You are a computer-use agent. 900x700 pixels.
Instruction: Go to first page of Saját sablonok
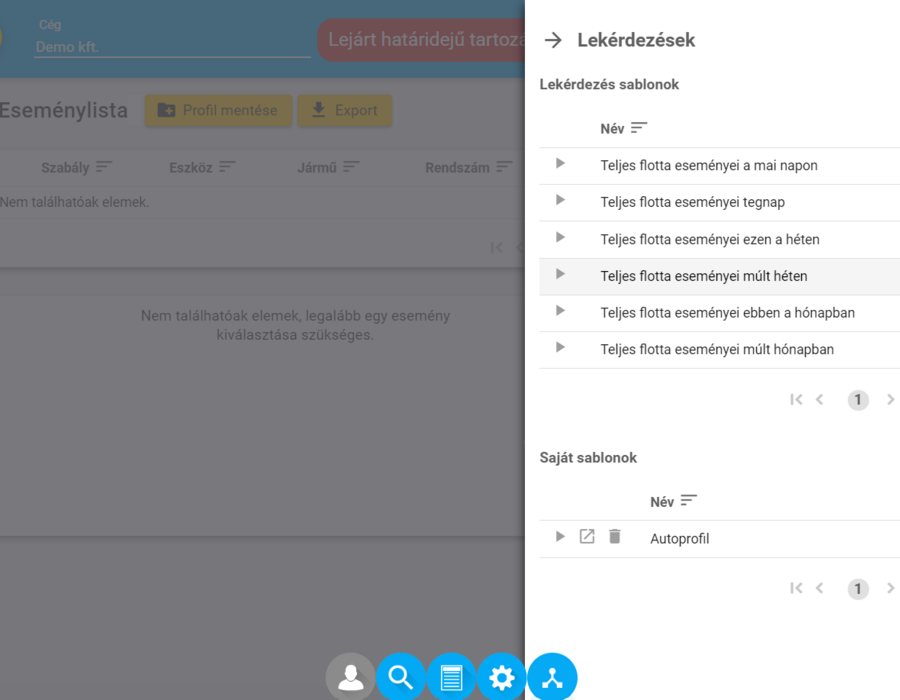(796, 588)
